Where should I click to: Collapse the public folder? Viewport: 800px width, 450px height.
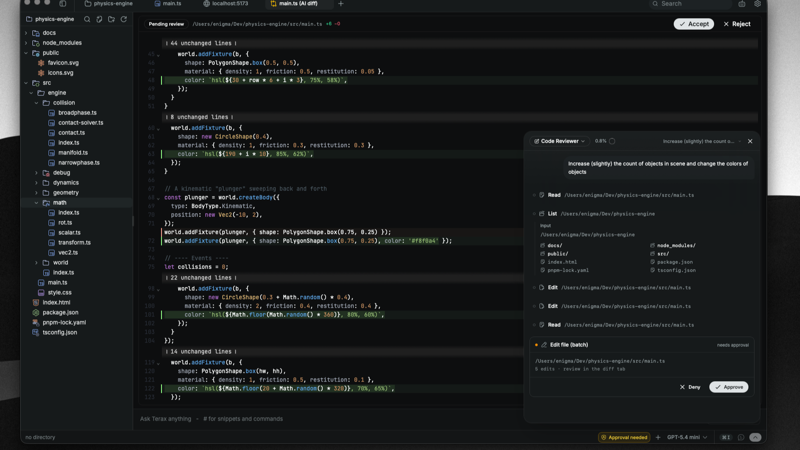point(26,53)
